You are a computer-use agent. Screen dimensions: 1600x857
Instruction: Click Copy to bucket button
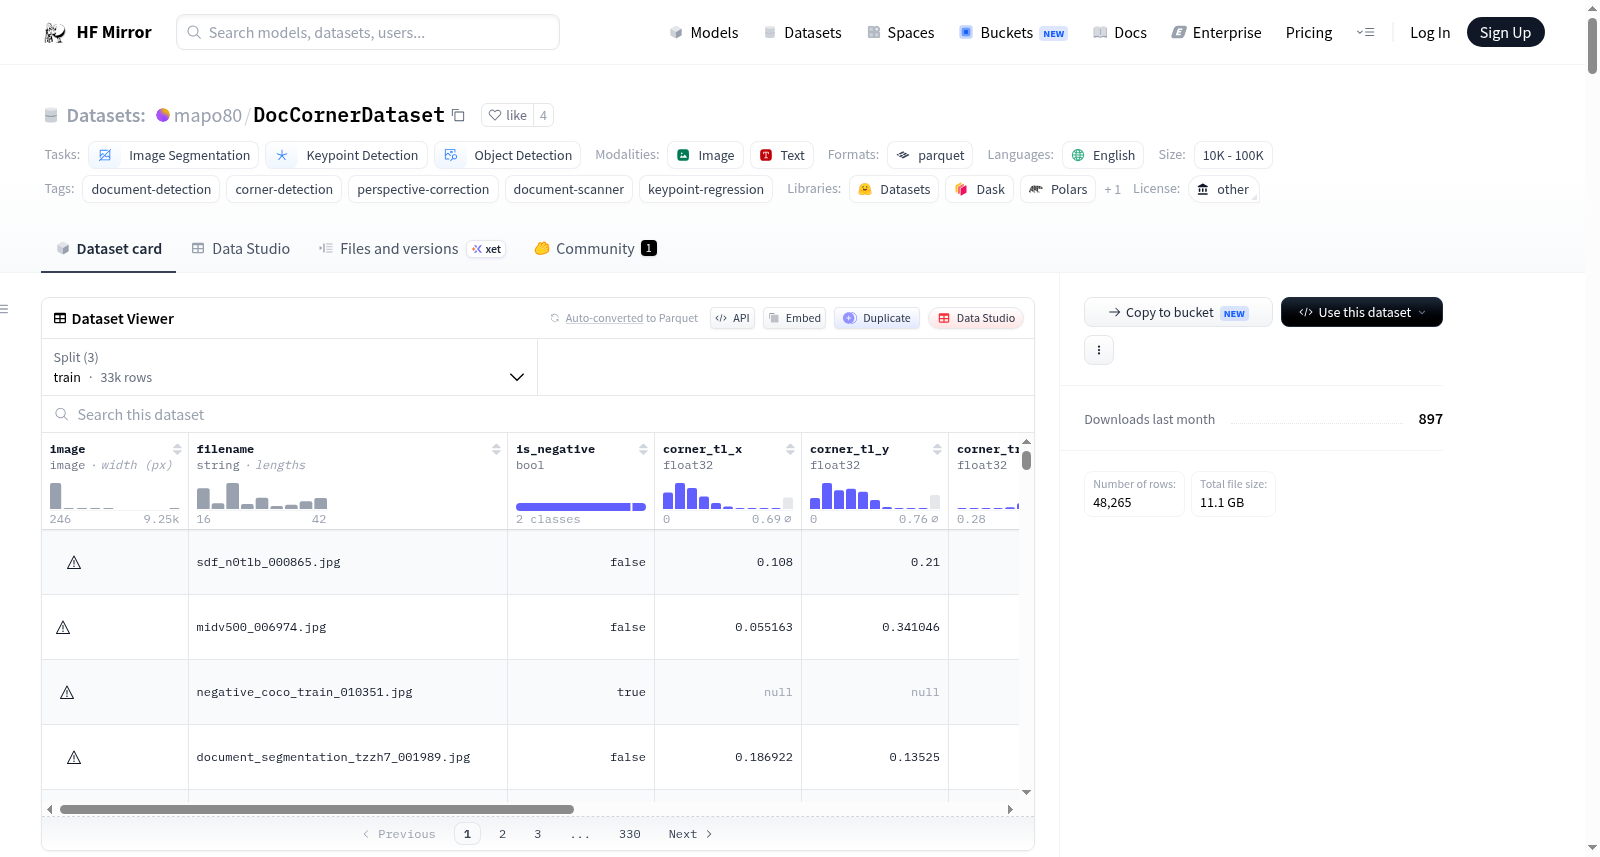[x=1178, y=312]
